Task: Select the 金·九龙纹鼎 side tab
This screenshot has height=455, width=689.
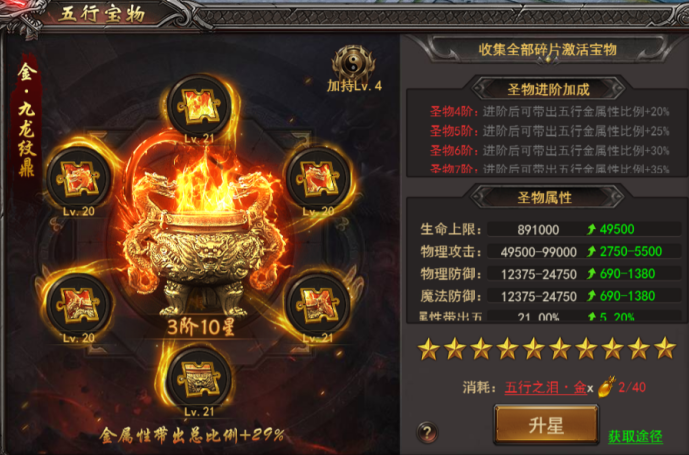Action: pos(26,120)
